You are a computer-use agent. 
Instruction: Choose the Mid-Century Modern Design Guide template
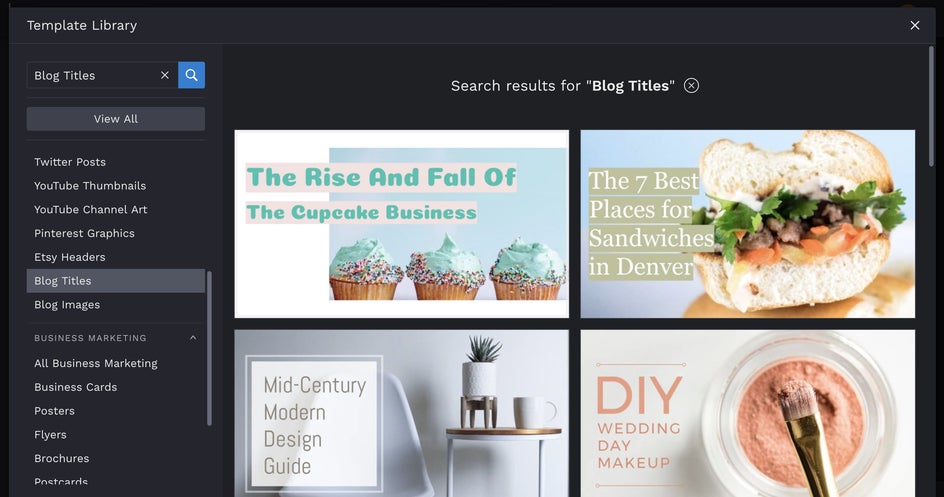[402, 413]
